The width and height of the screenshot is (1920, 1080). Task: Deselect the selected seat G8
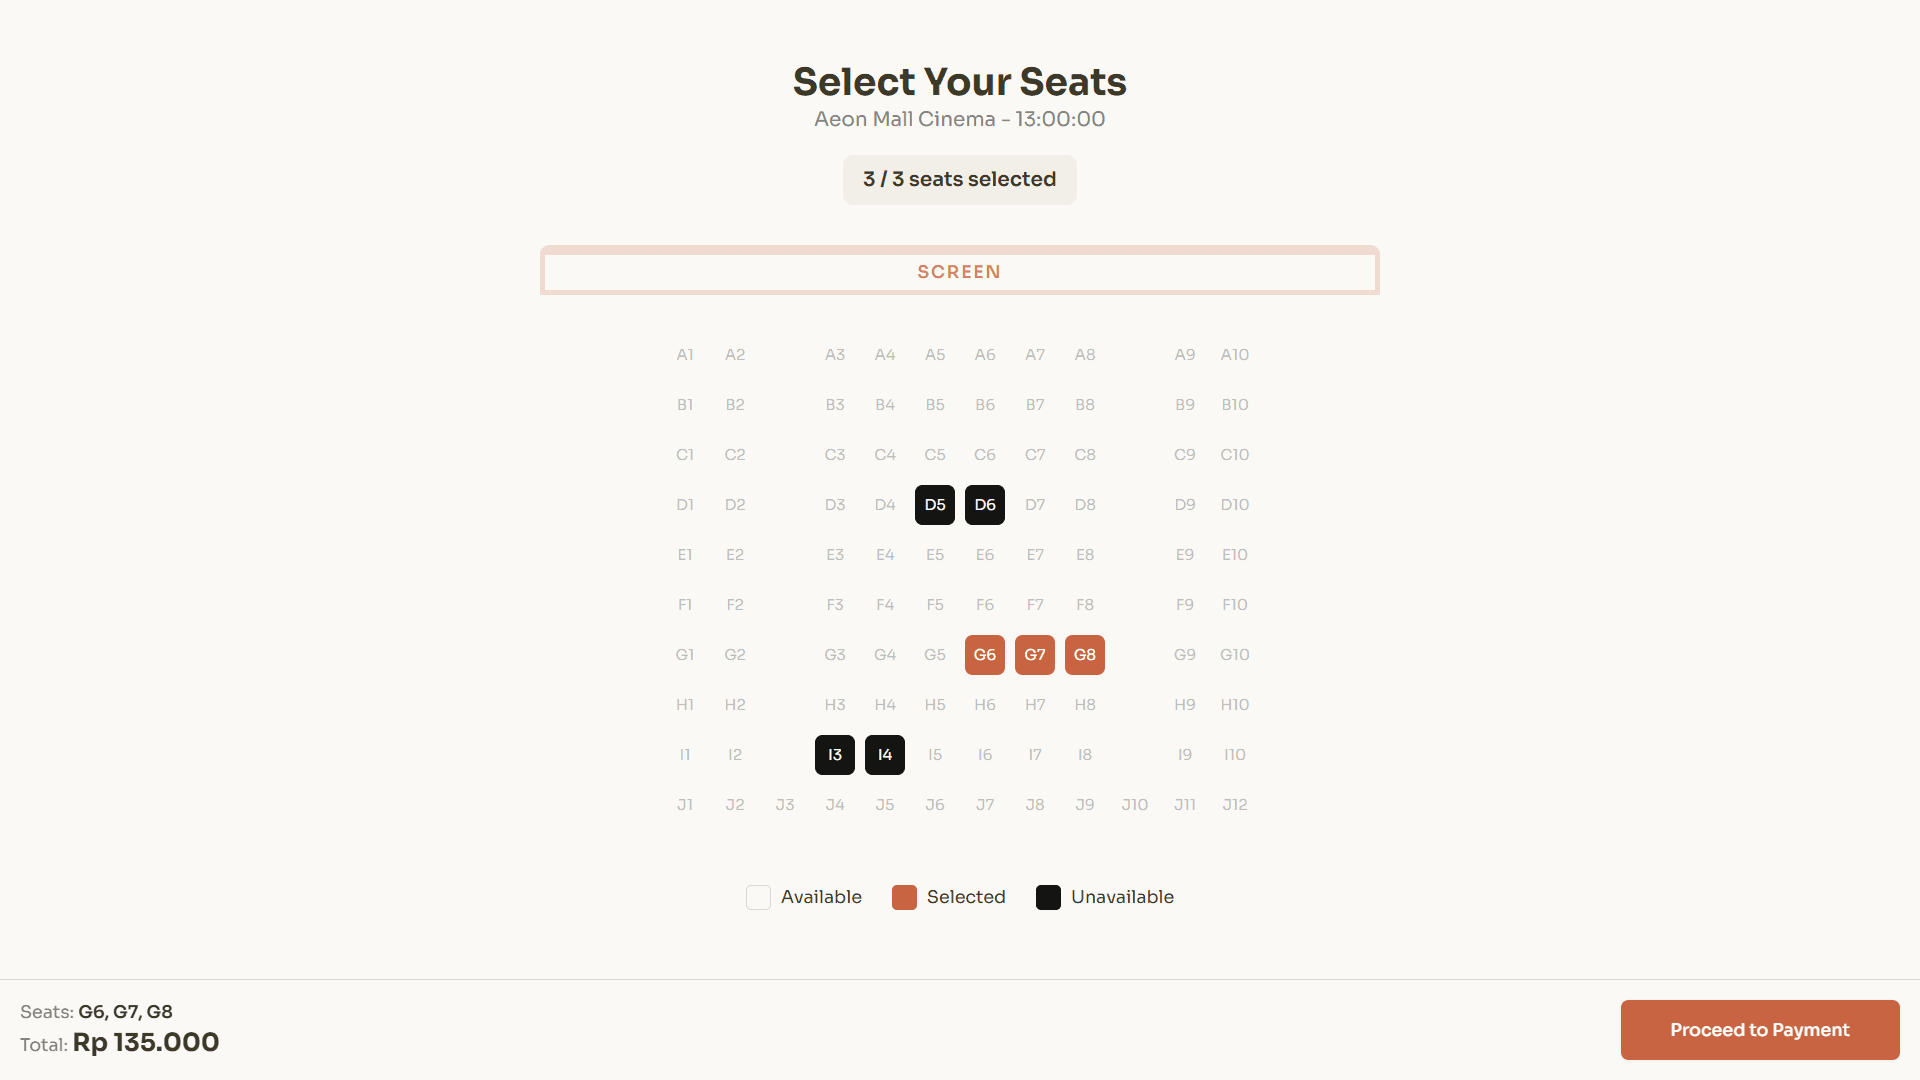[x=1084, y=654]
